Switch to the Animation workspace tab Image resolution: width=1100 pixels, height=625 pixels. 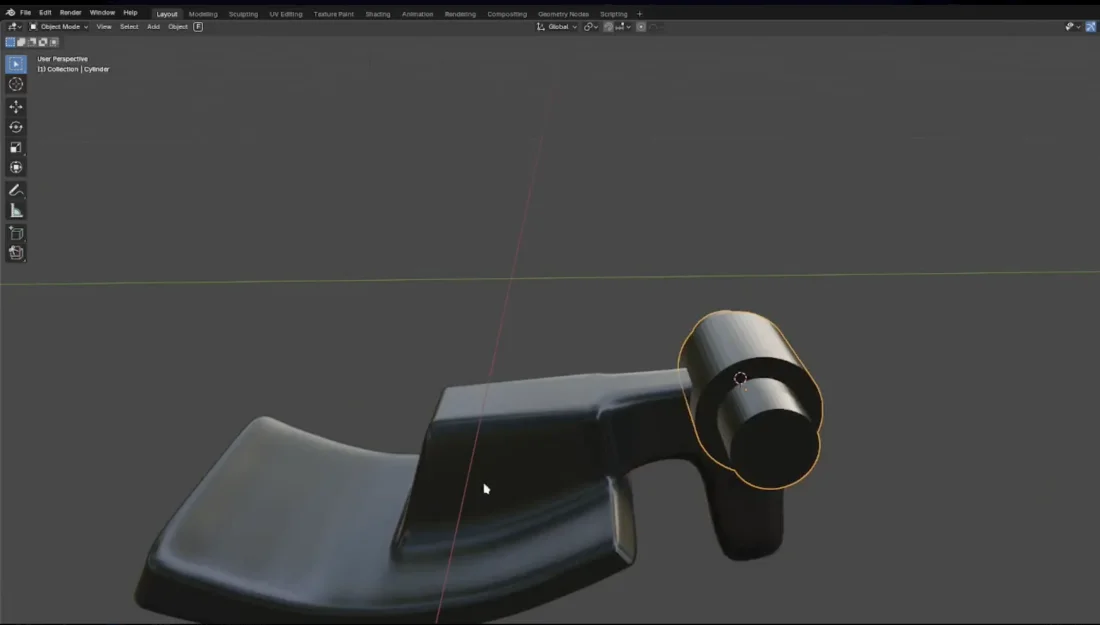click(x=417, y=14)
